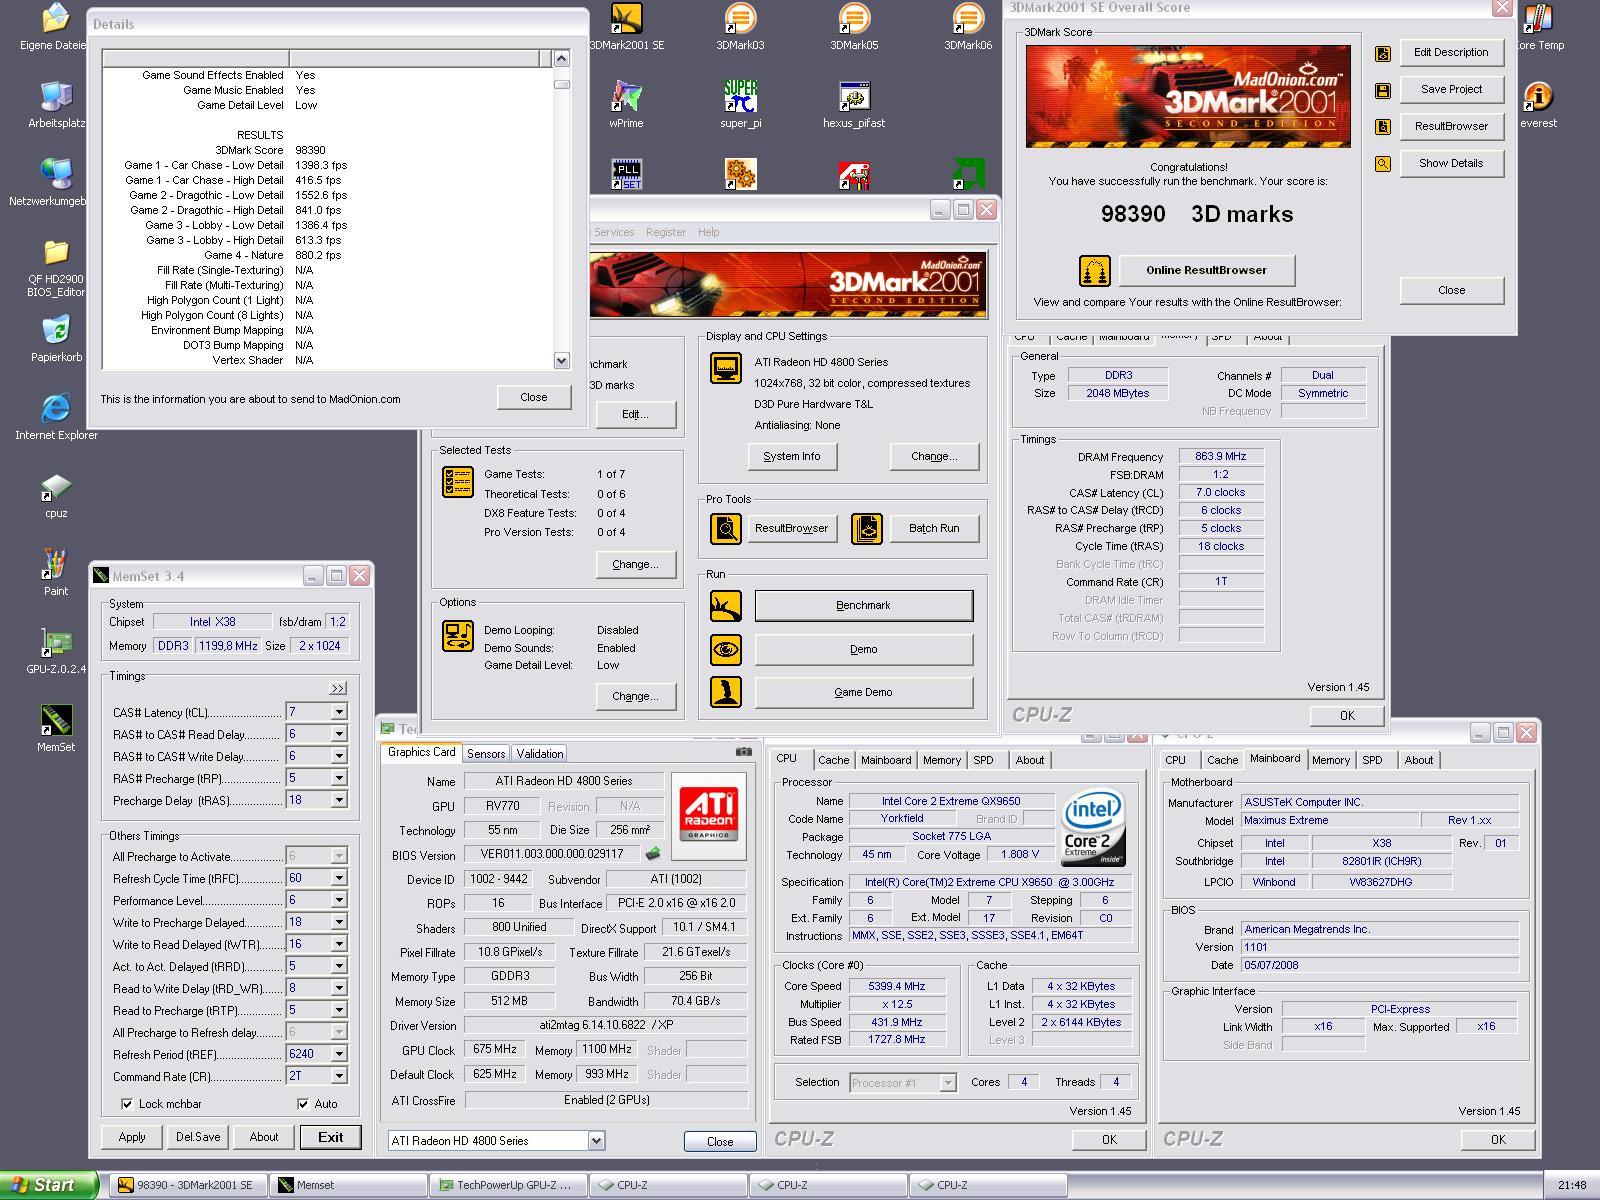
Task: Open the GPU selection dropdown in GPU-Z
Action: click(596, 1141)
